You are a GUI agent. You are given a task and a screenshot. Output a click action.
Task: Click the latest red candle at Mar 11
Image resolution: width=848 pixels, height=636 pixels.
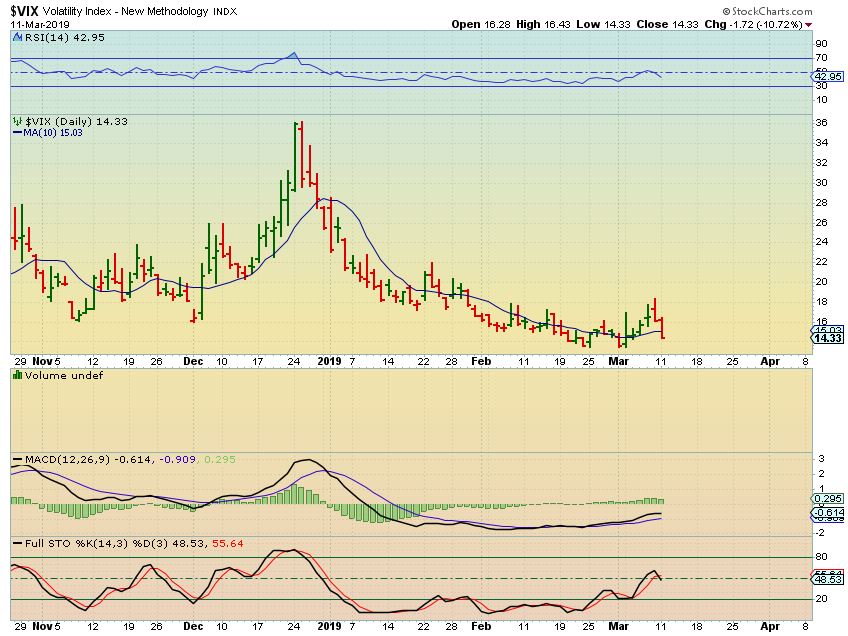pyautogui.click(x=662, y=328)
